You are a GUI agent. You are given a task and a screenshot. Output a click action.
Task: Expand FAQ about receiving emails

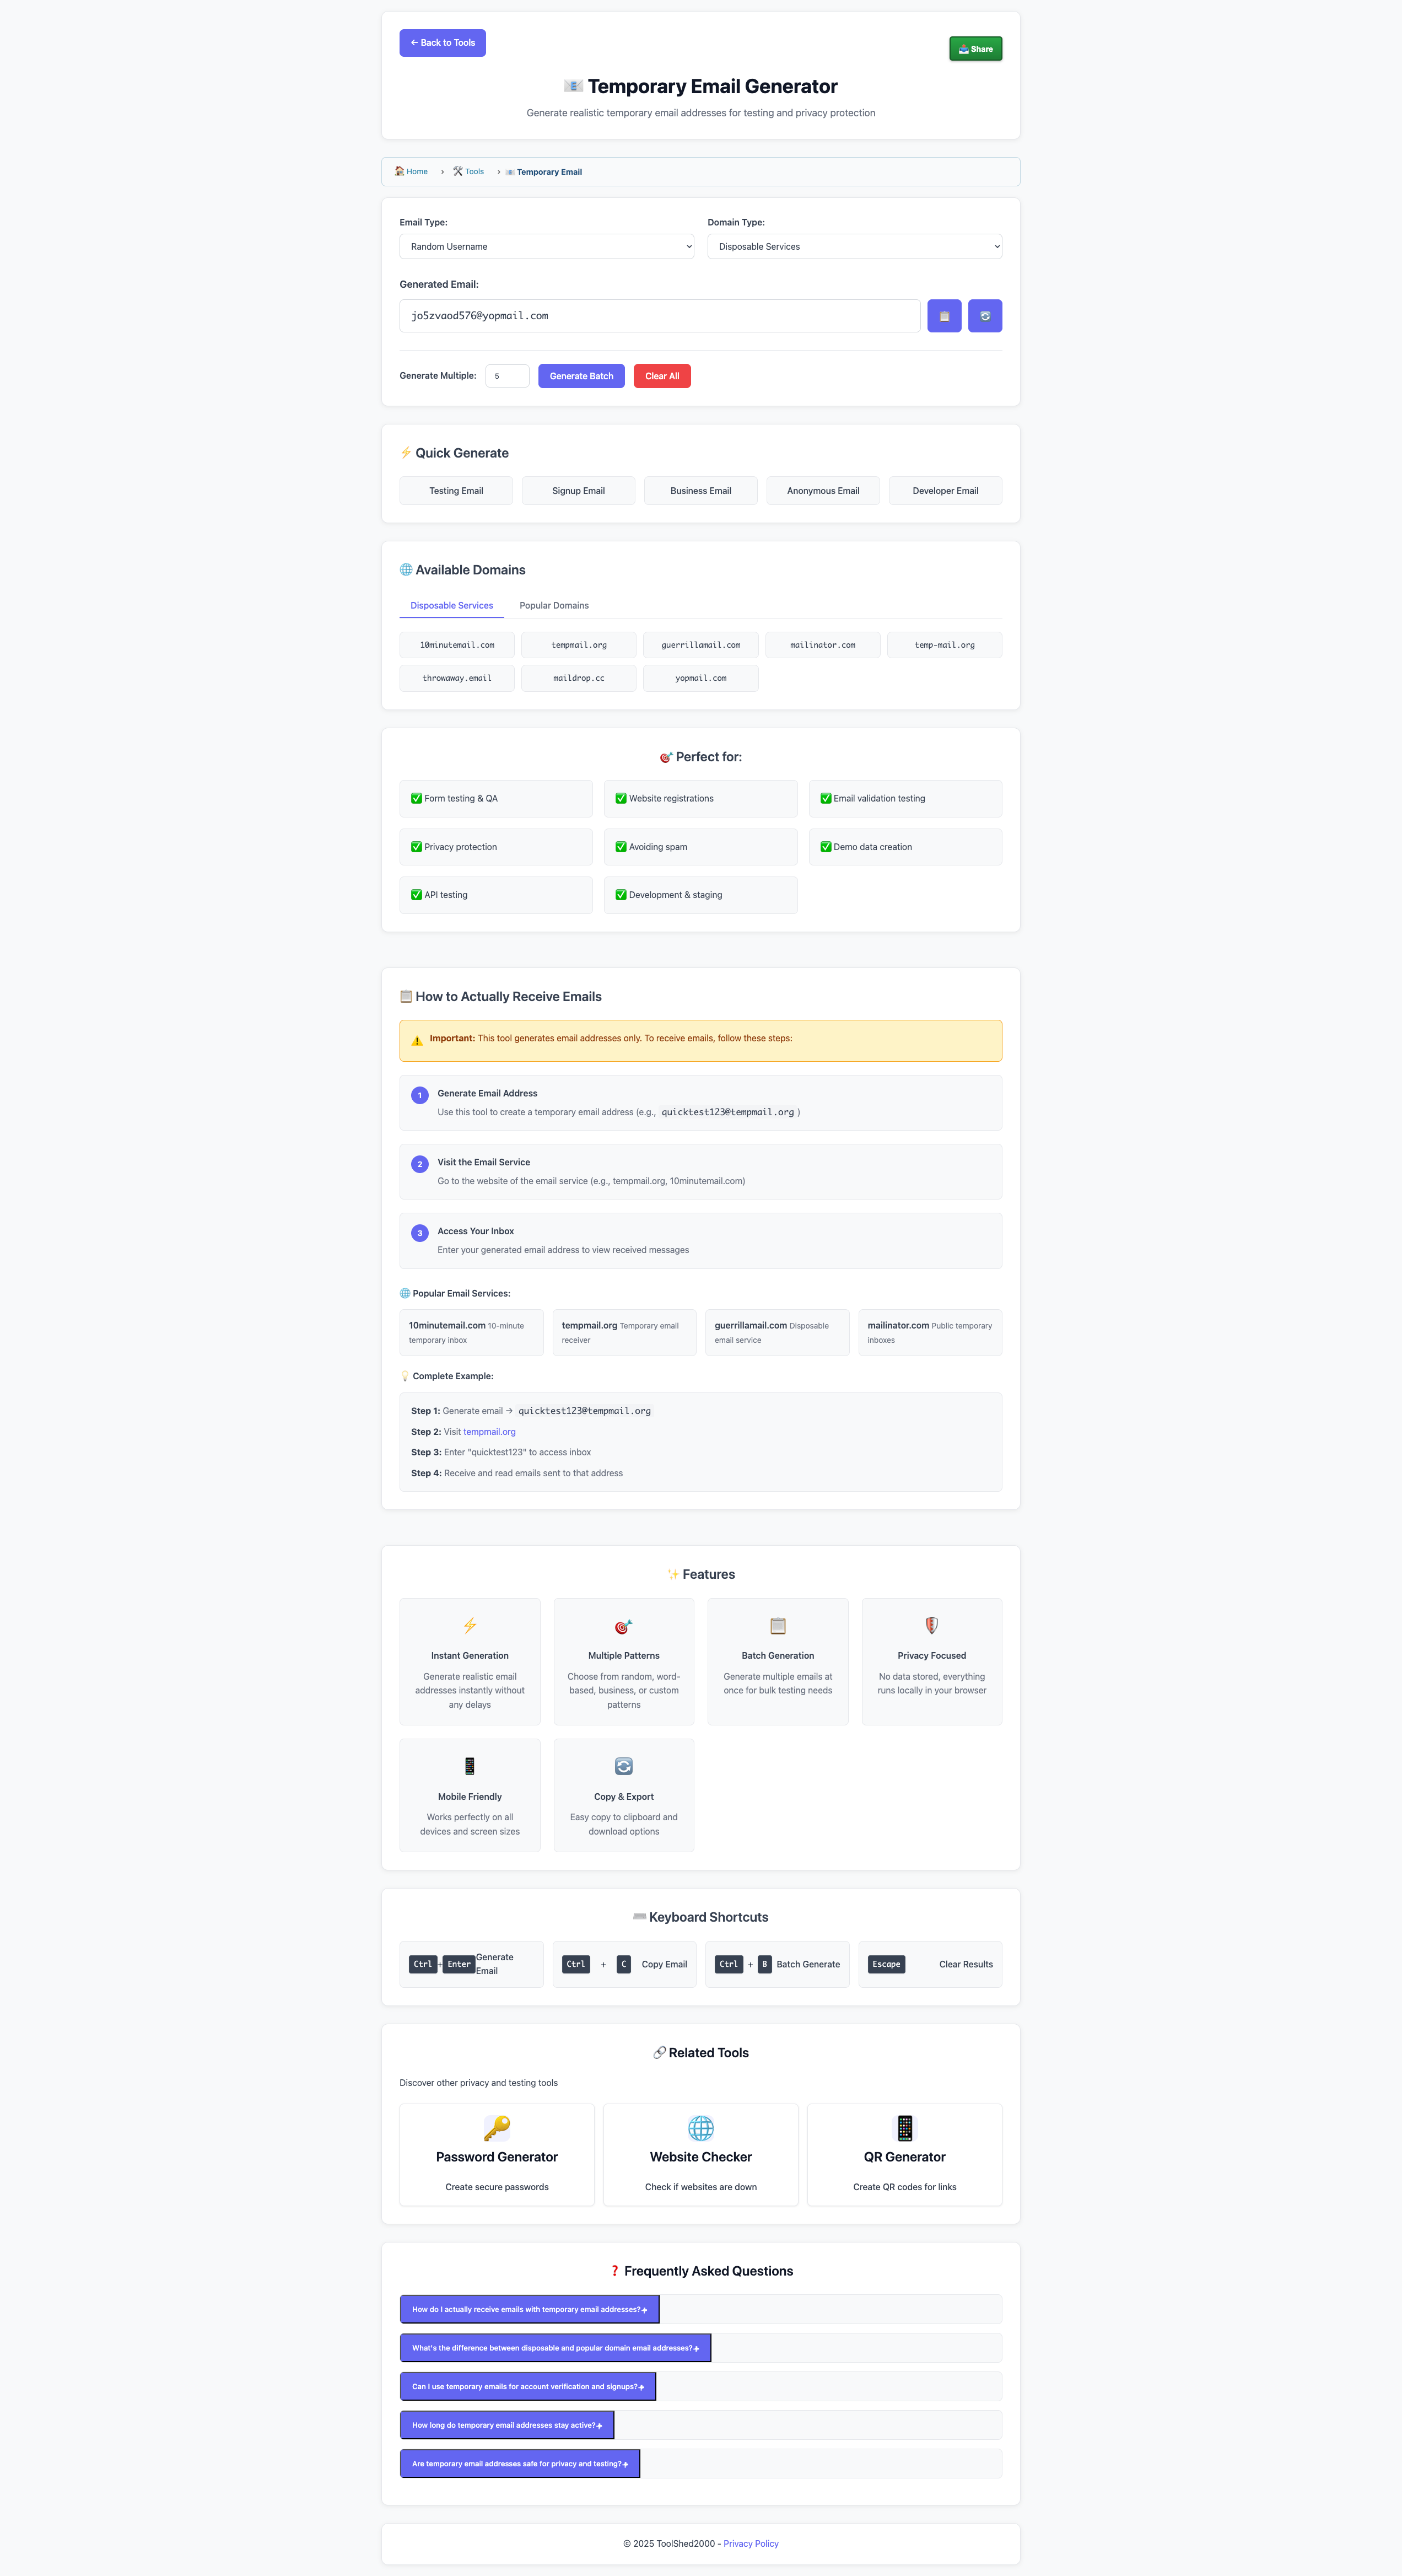coord(529,2309)
